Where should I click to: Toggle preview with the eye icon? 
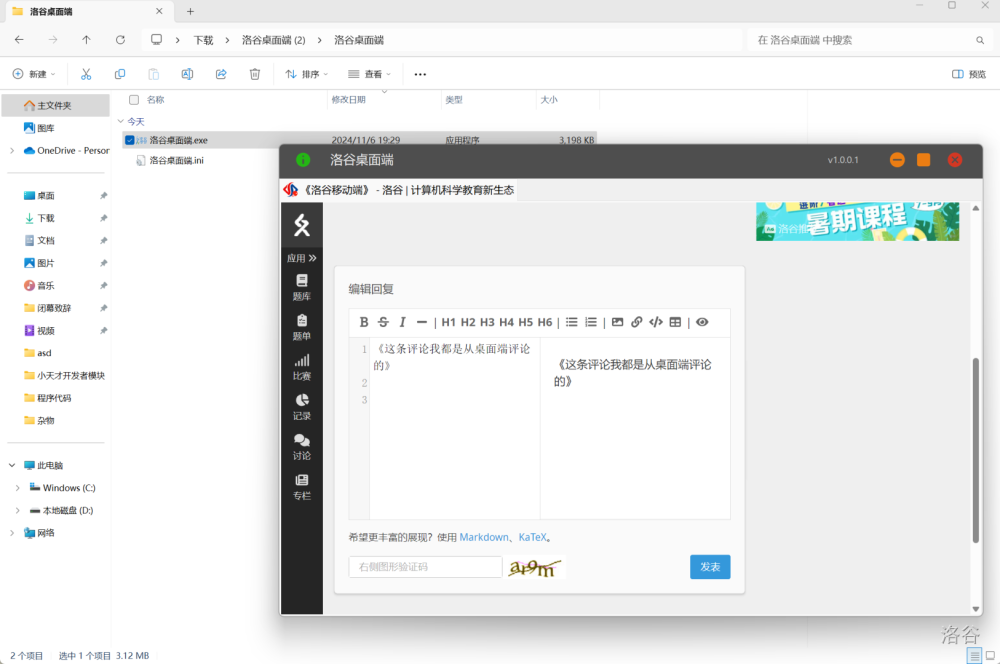pyautogui.click(x=702, y=322)
